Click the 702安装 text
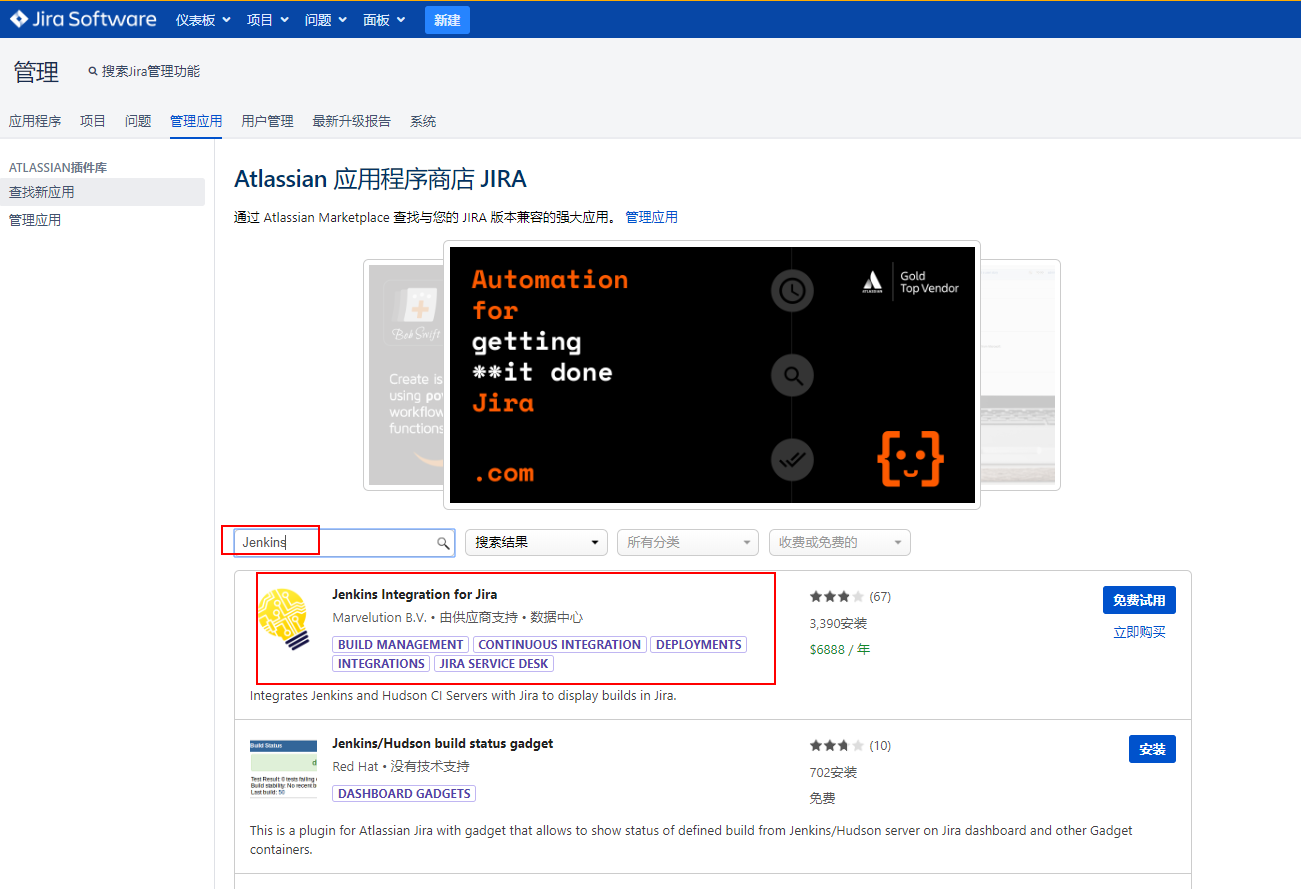 (833, 772)
